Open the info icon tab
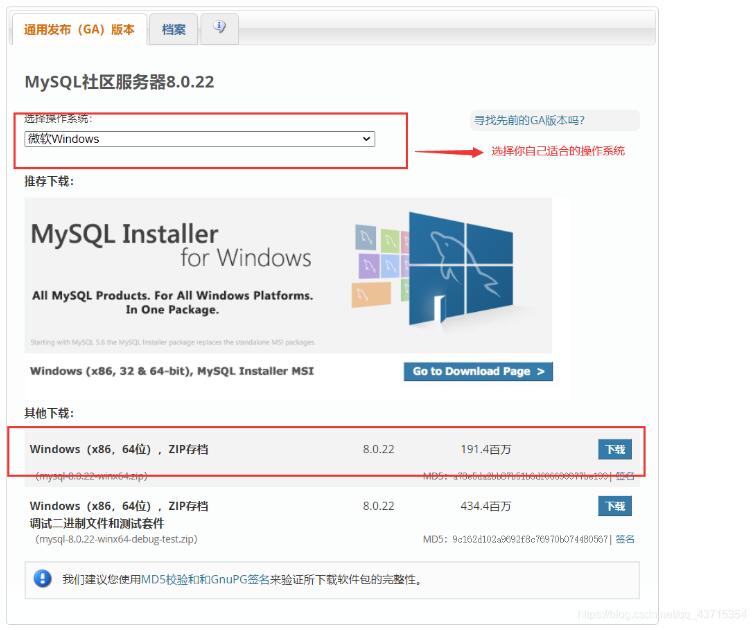753x630 pixels. point(219,29)
